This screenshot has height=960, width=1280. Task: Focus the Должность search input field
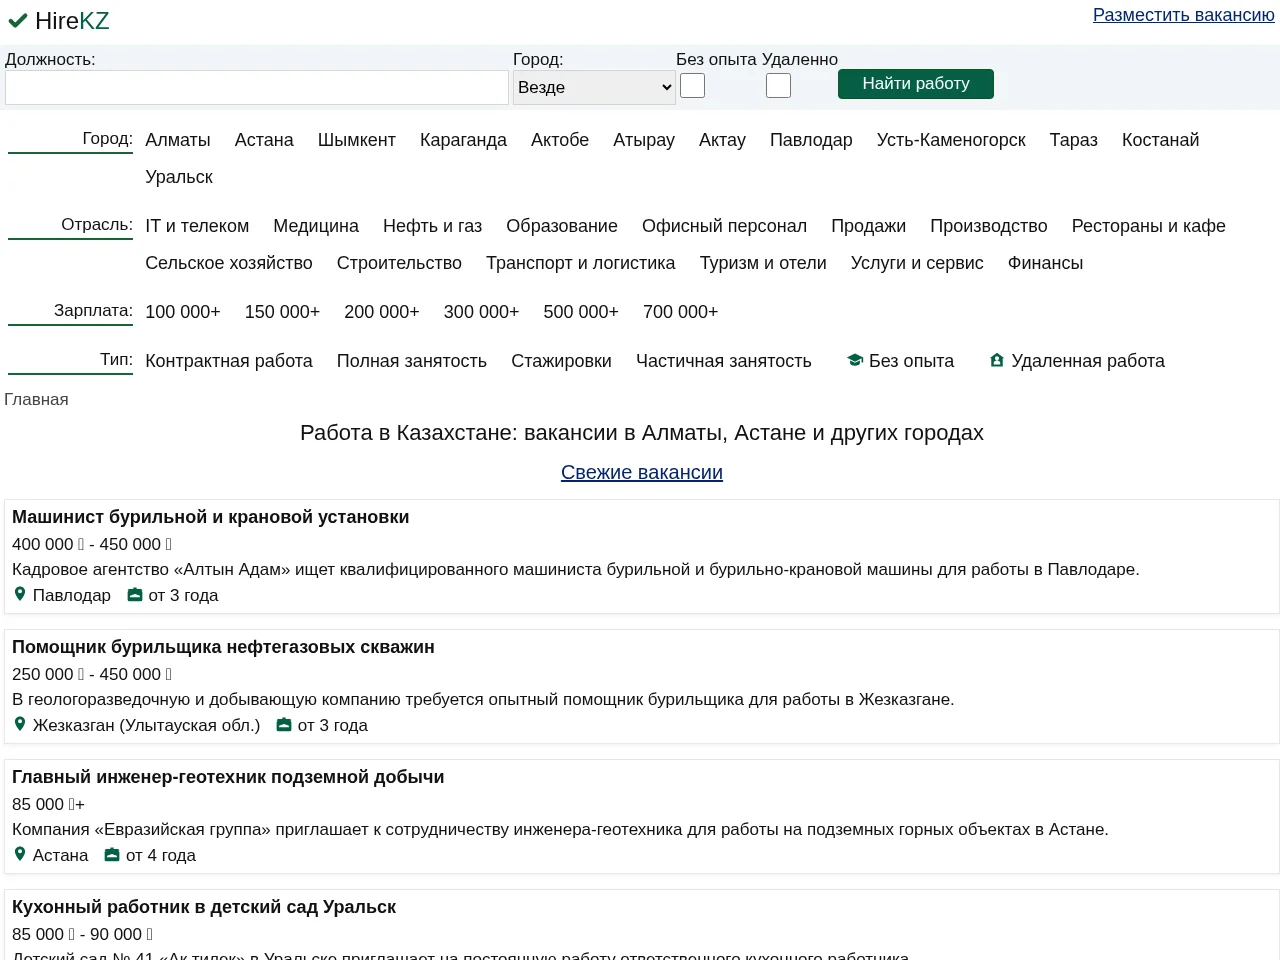pos(257,87)
